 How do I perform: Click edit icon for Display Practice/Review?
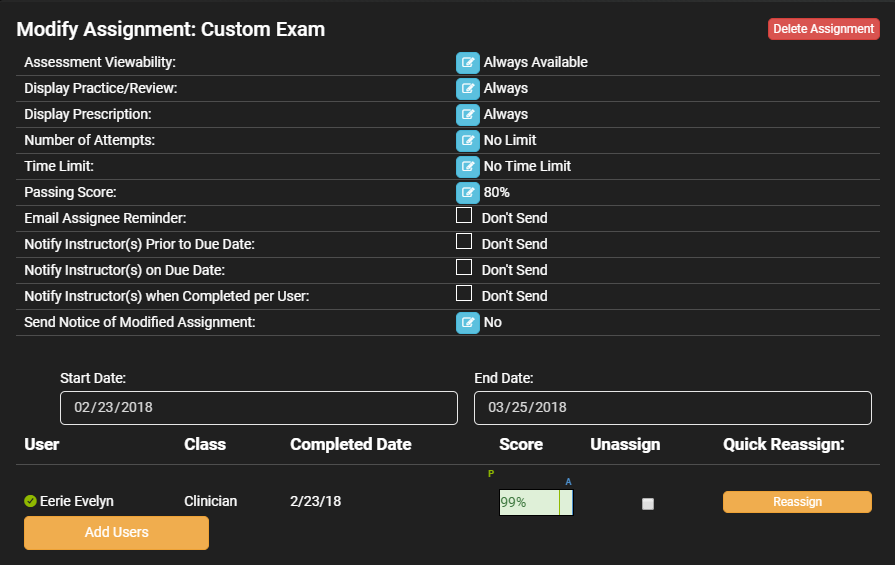pos(467,89)
